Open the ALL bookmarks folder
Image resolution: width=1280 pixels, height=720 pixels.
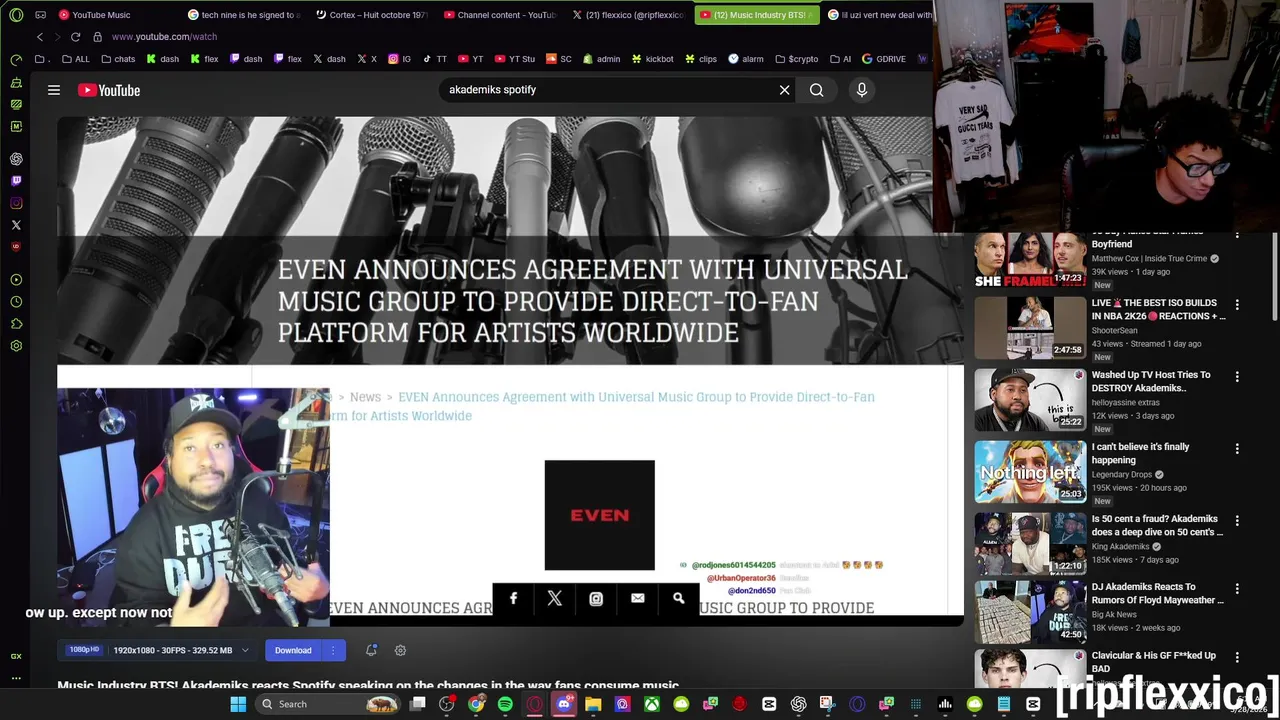point(76,59)
